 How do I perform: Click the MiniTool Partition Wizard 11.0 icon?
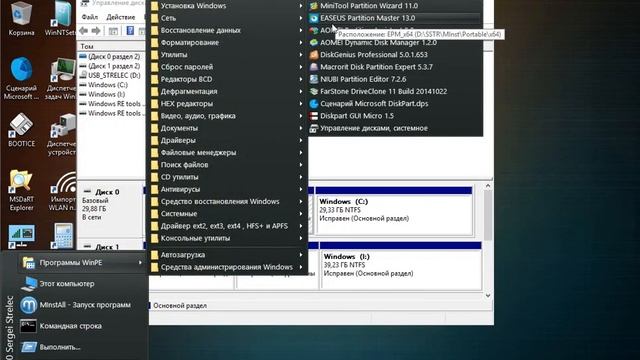click(313, 6)
